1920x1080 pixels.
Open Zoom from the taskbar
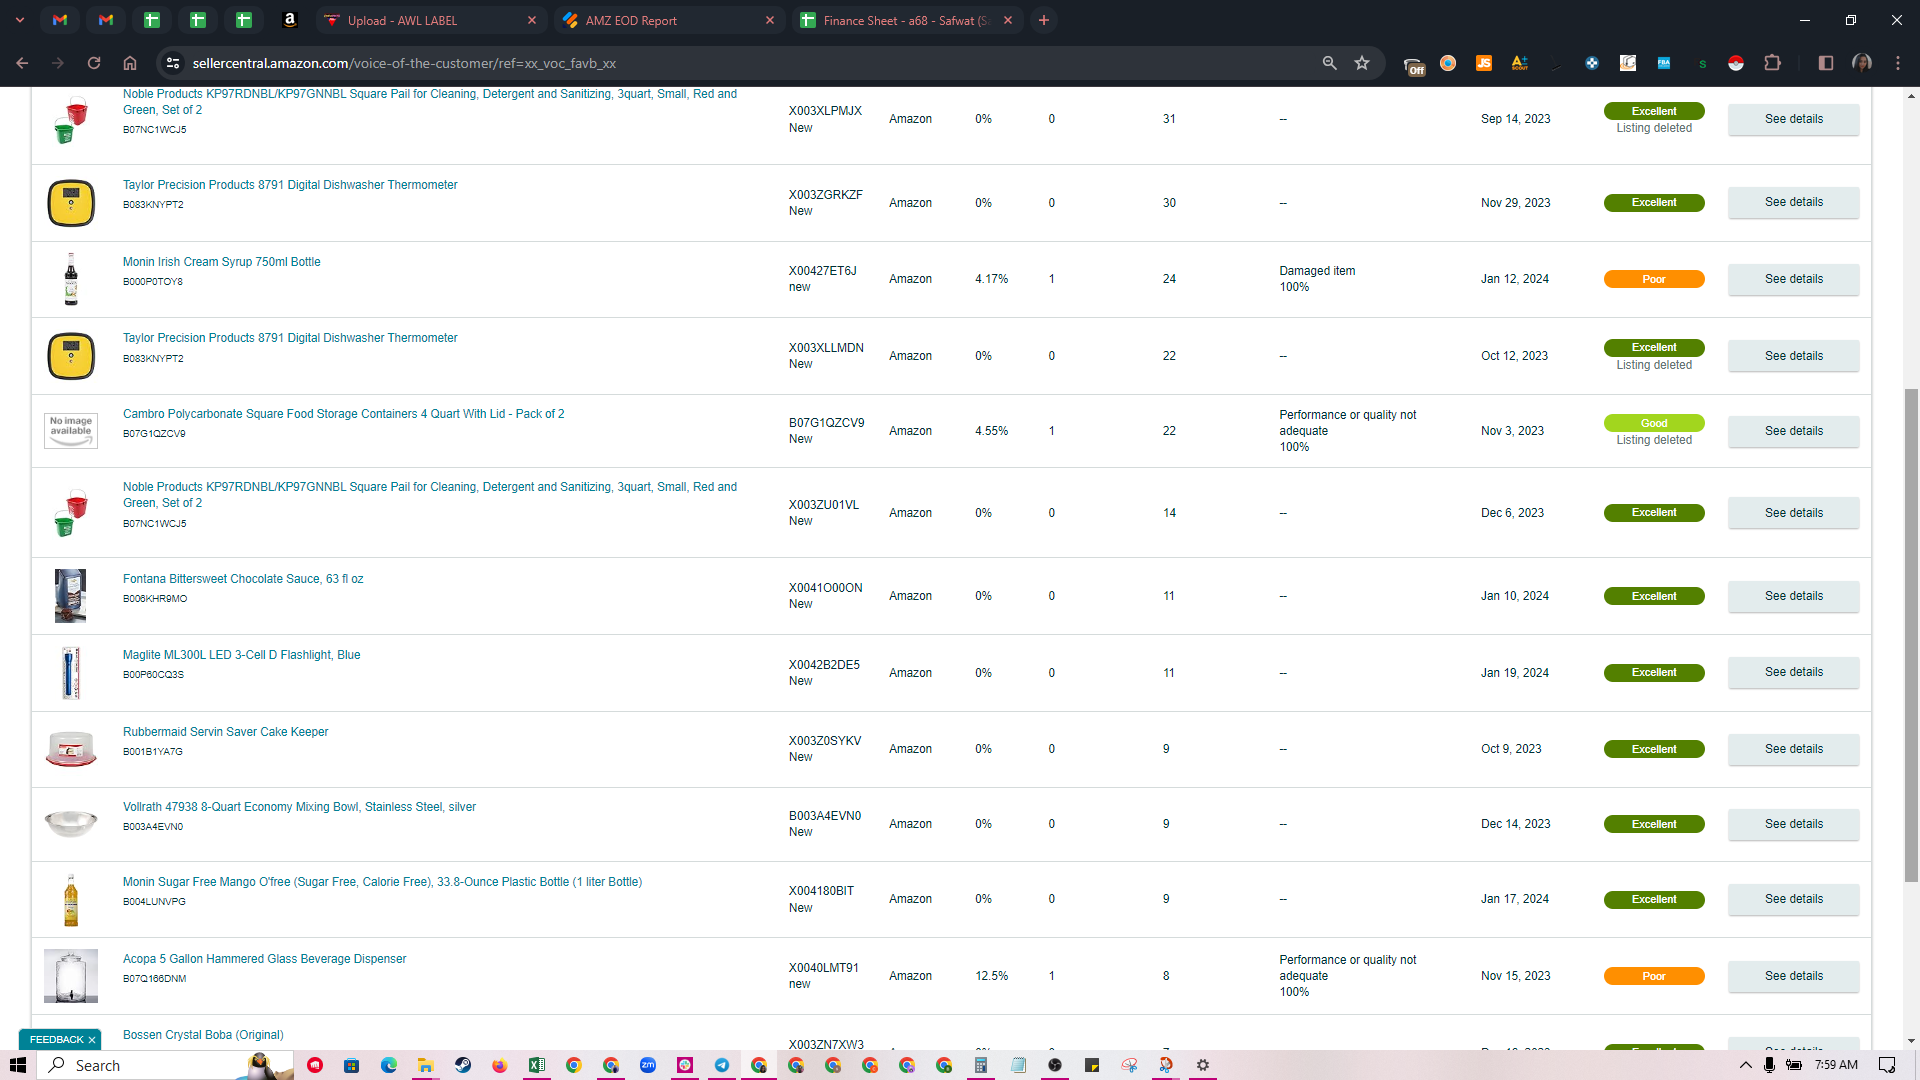648,1065
